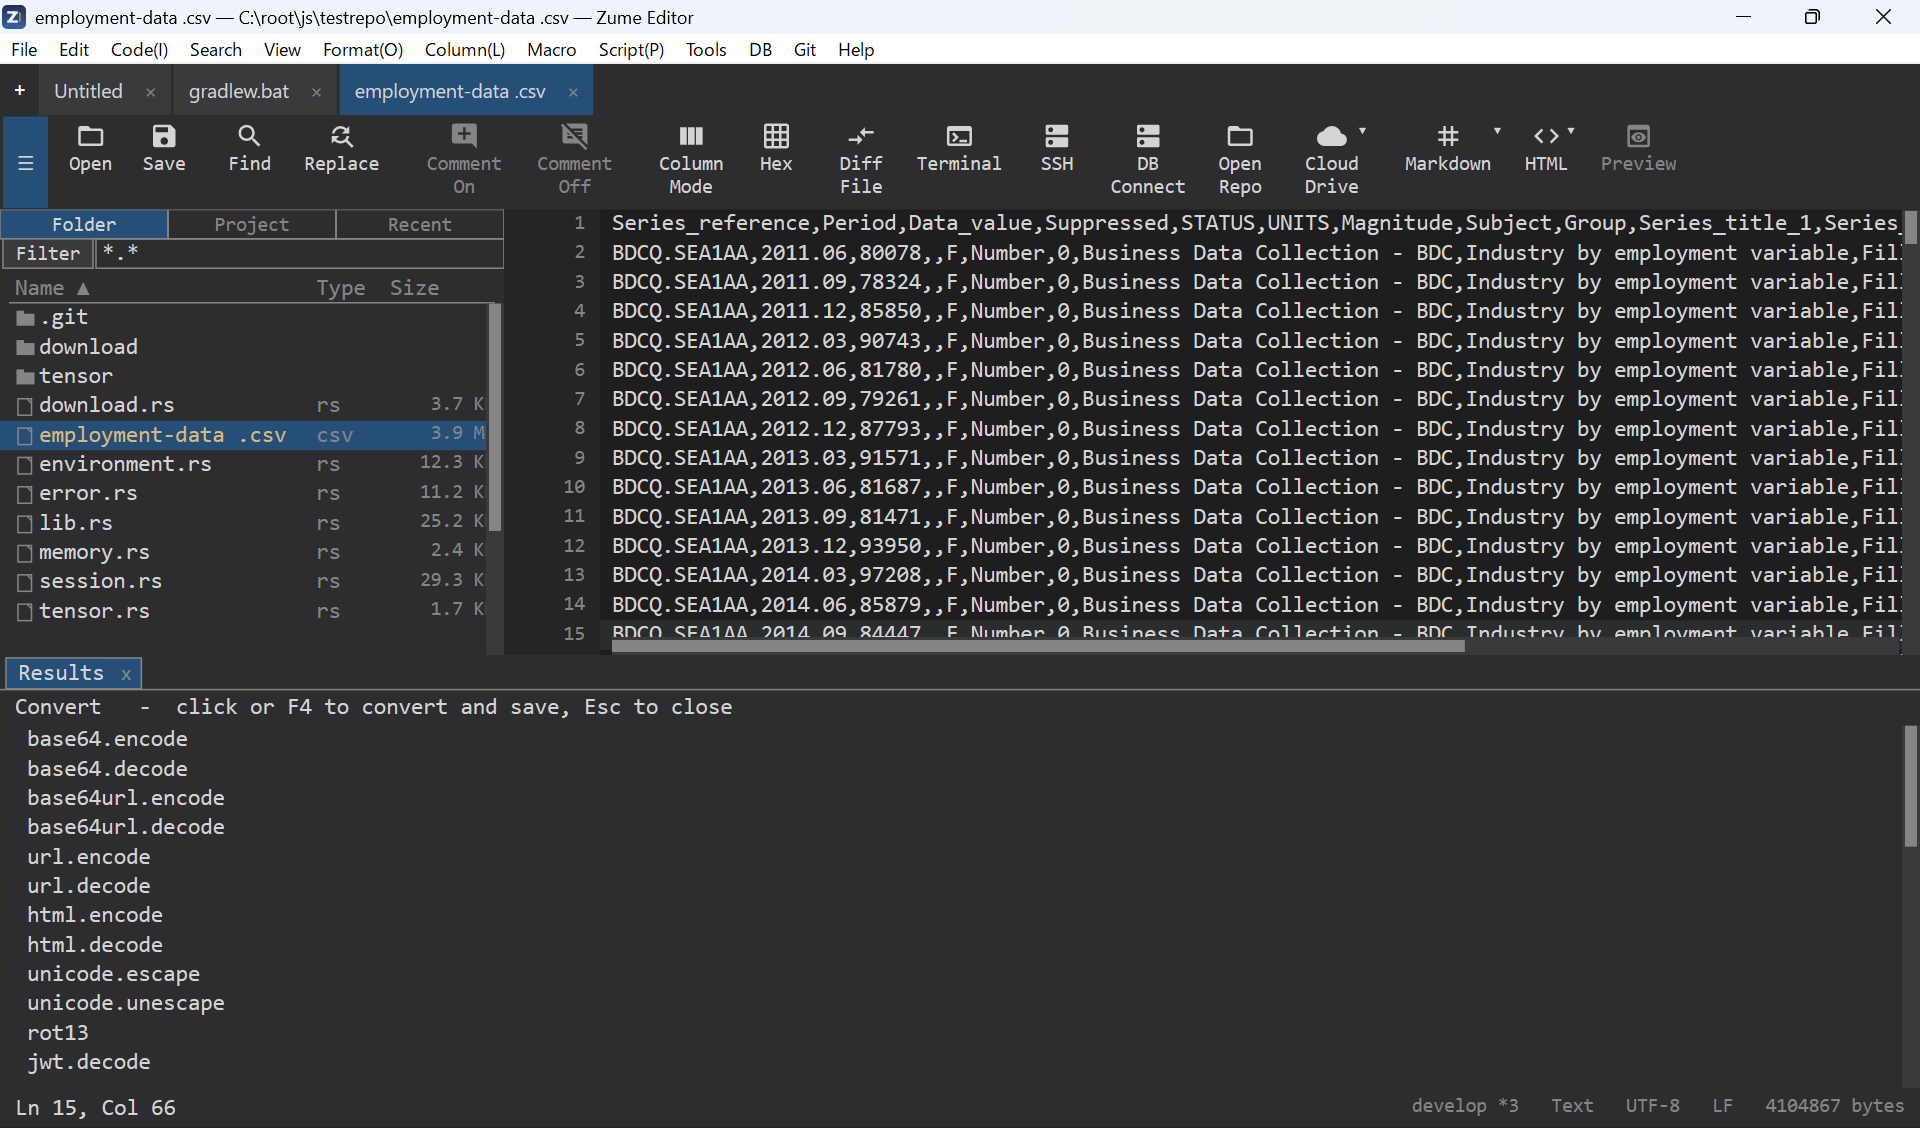Image resolution: width=1920 pixels, height=1128 pixels.
Task: Toggle Column Mode
Action: point(690,160)
